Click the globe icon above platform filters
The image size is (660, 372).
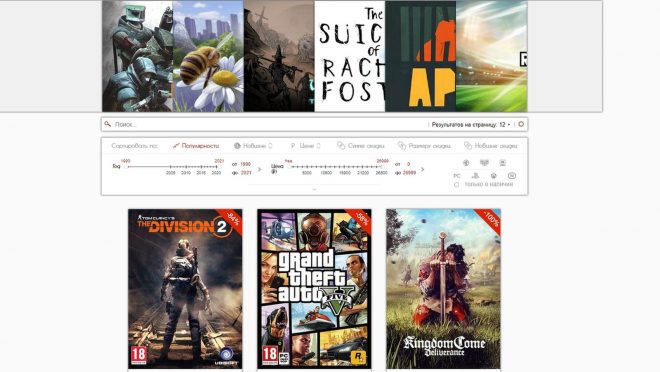(466, 162)
